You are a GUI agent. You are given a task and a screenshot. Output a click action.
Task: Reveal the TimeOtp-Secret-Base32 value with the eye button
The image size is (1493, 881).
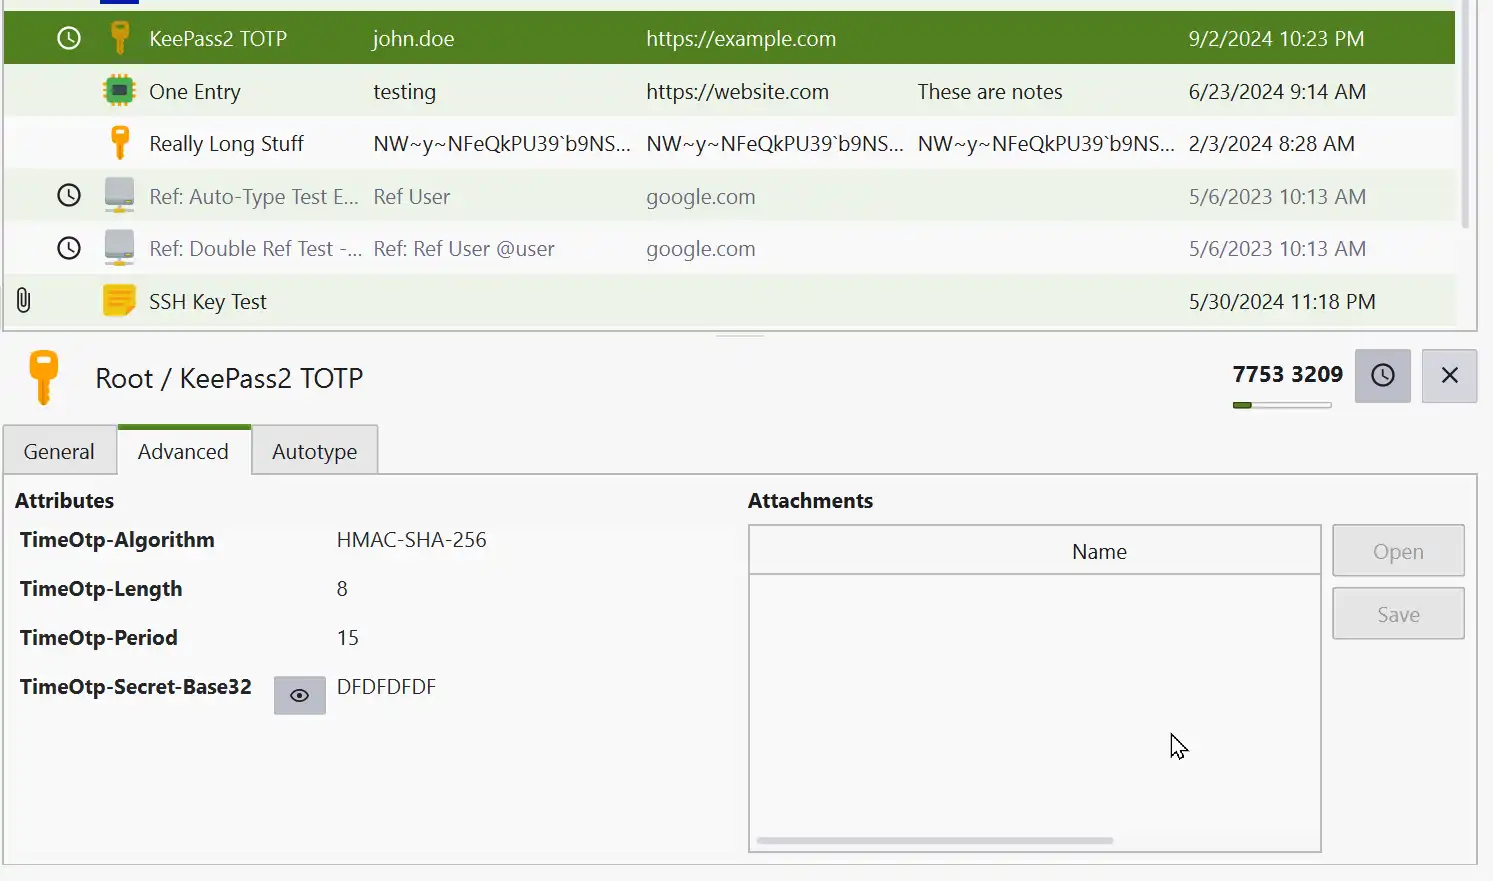coord(299,695)
